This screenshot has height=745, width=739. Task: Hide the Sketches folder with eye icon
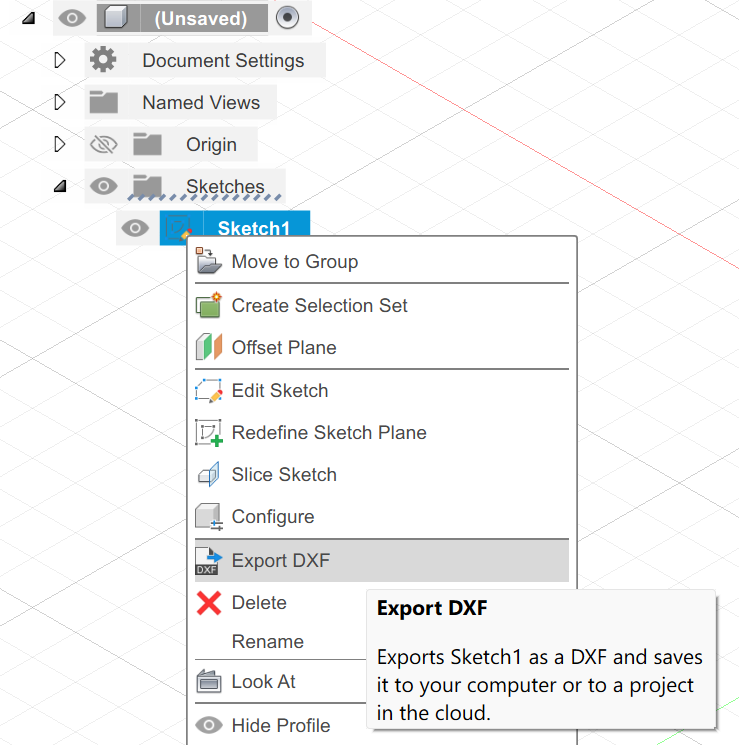[x=103, y=187]
